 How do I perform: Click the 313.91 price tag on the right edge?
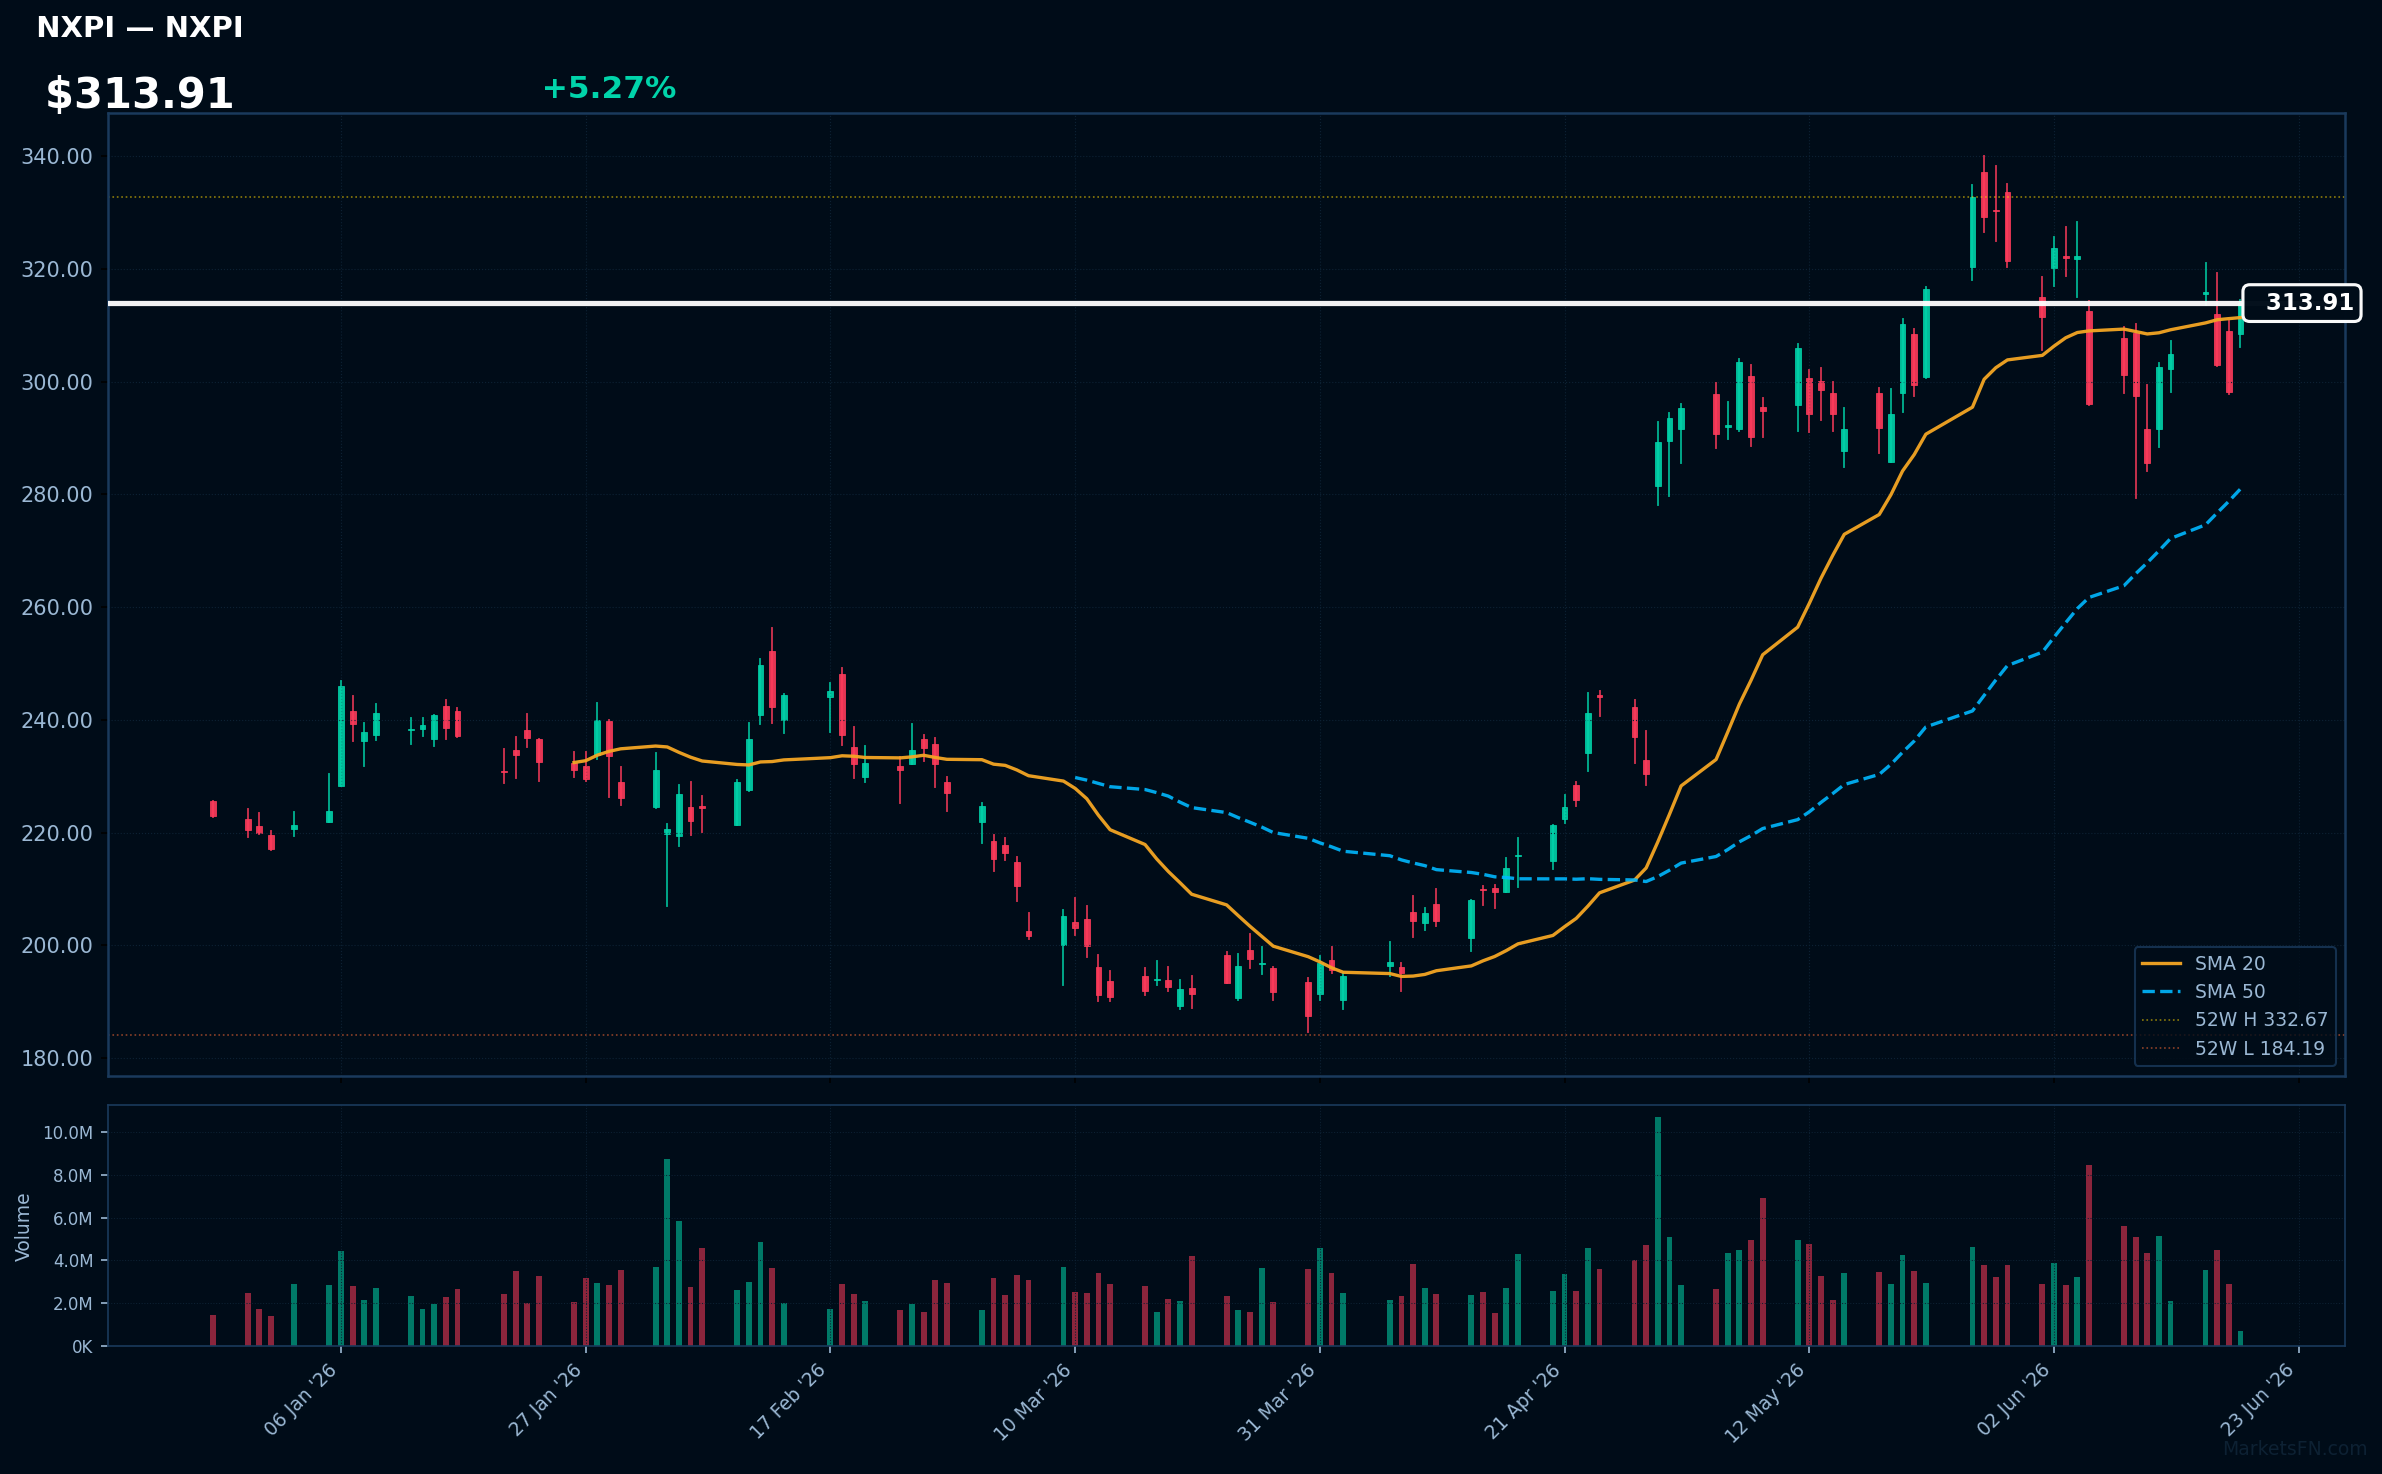pos(2301,303)
